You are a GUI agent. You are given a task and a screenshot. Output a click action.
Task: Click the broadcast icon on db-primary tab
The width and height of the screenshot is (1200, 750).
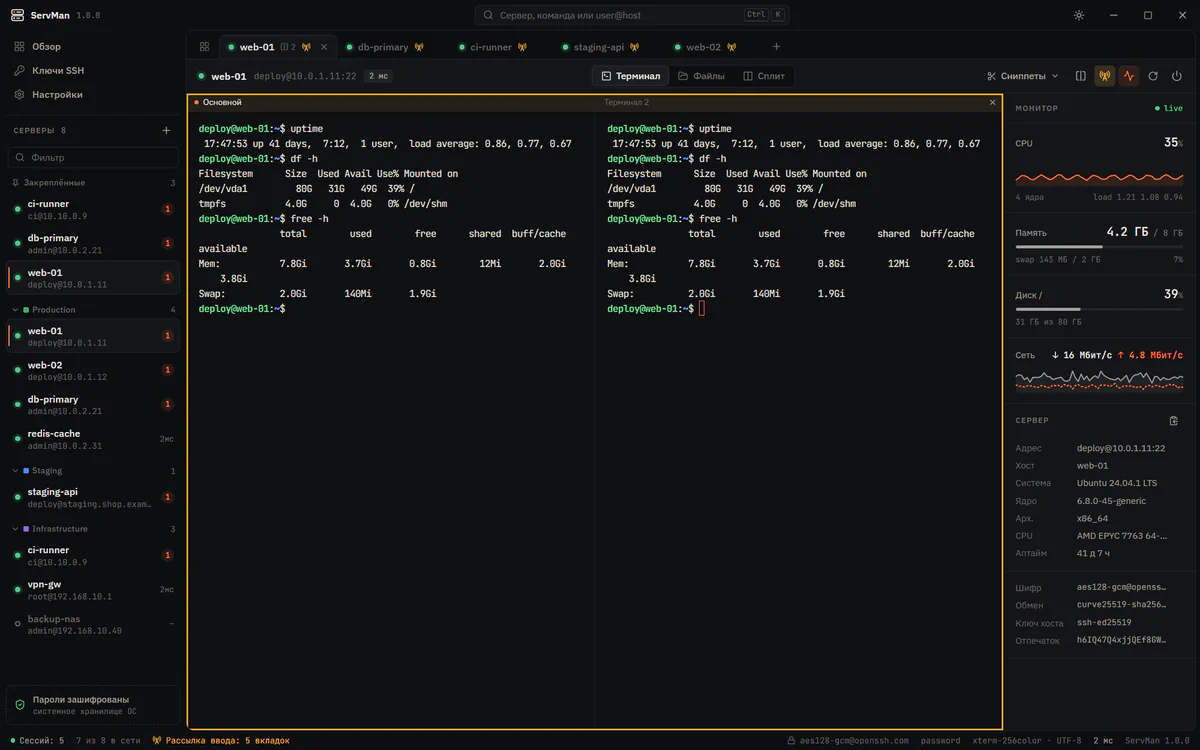(x=419, y=47)
